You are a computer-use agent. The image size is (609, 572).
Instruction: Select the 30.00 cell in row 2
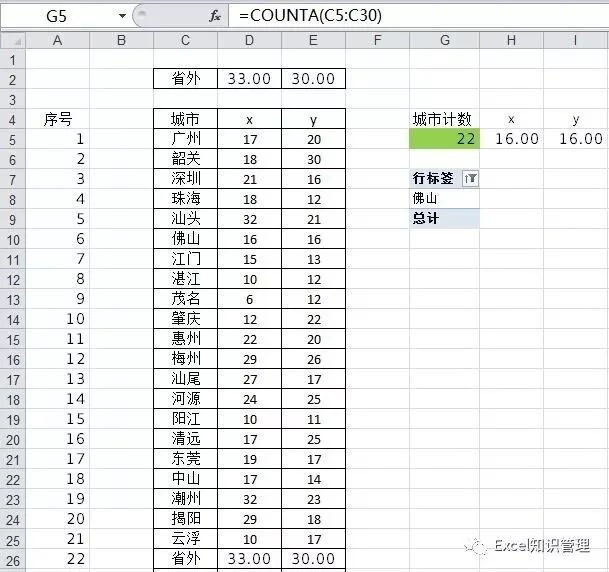click(313, 79)
